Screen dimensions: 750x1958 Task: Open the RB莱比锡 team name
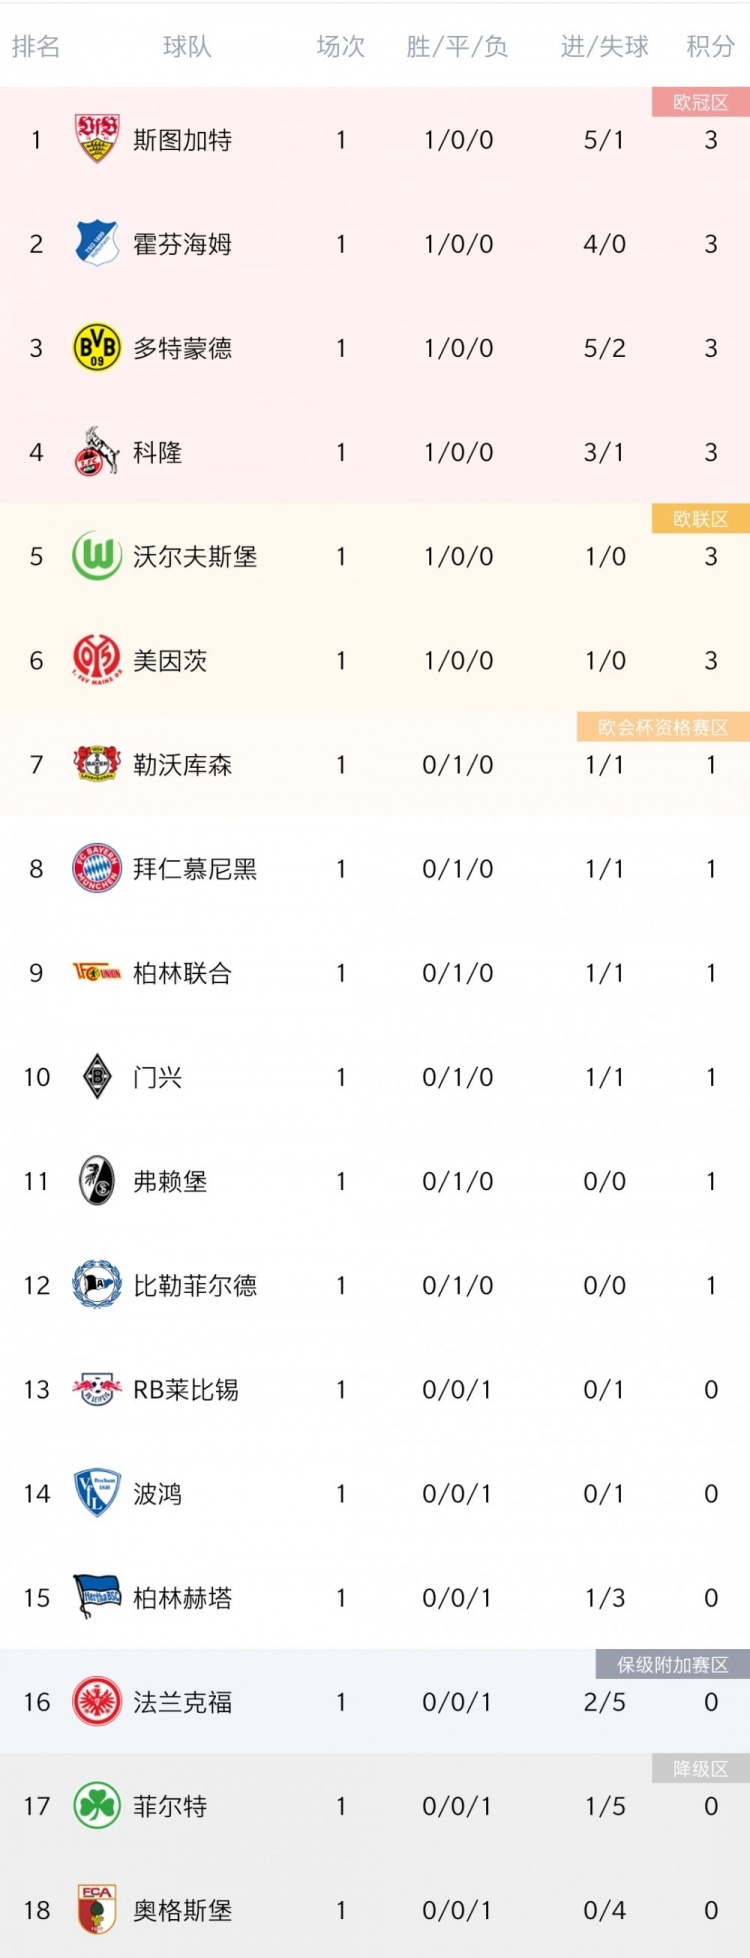pos(185,1389)
